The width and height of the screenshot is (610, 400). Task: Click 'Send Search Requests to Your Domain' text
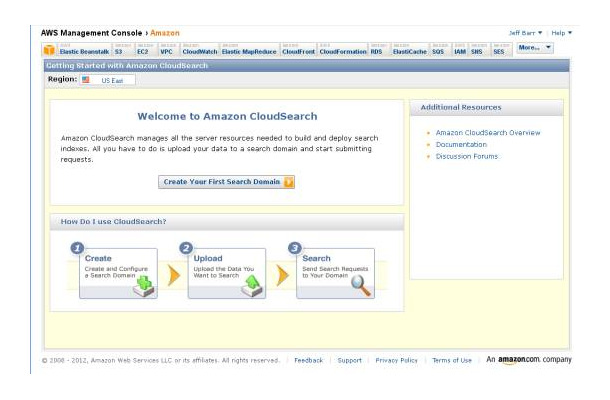[x=335, y=272]
